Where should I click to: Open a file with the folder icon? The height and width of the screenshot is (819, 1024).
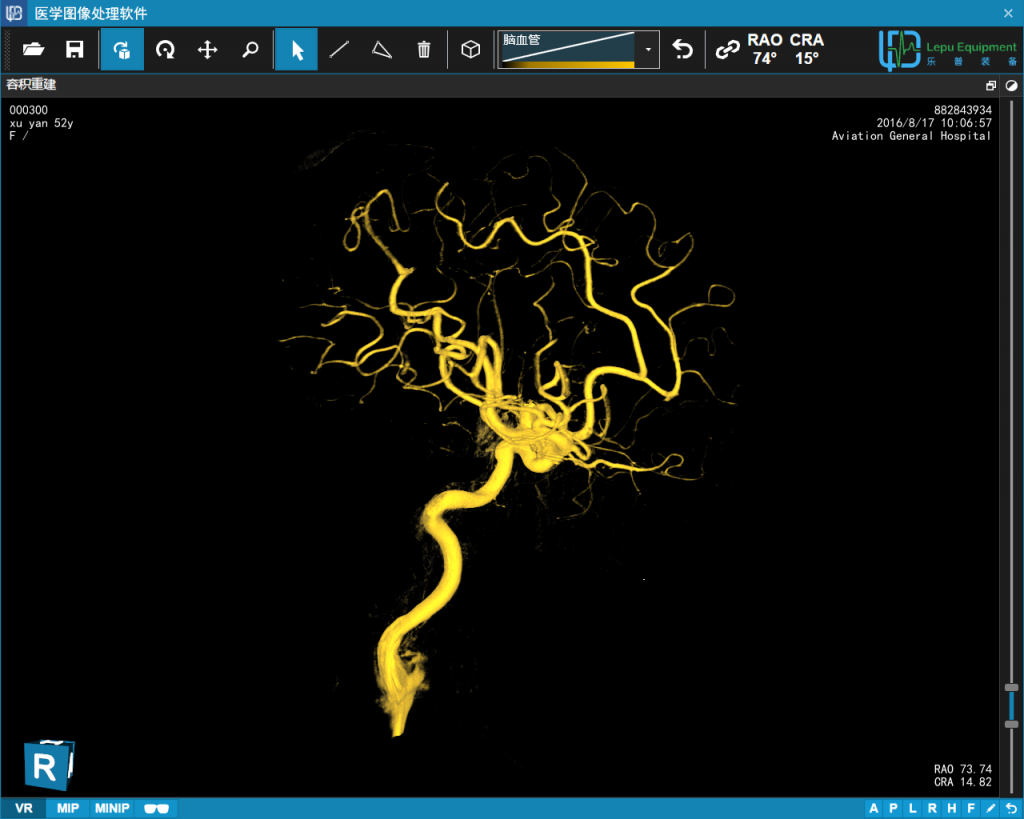tap(33, 49)
